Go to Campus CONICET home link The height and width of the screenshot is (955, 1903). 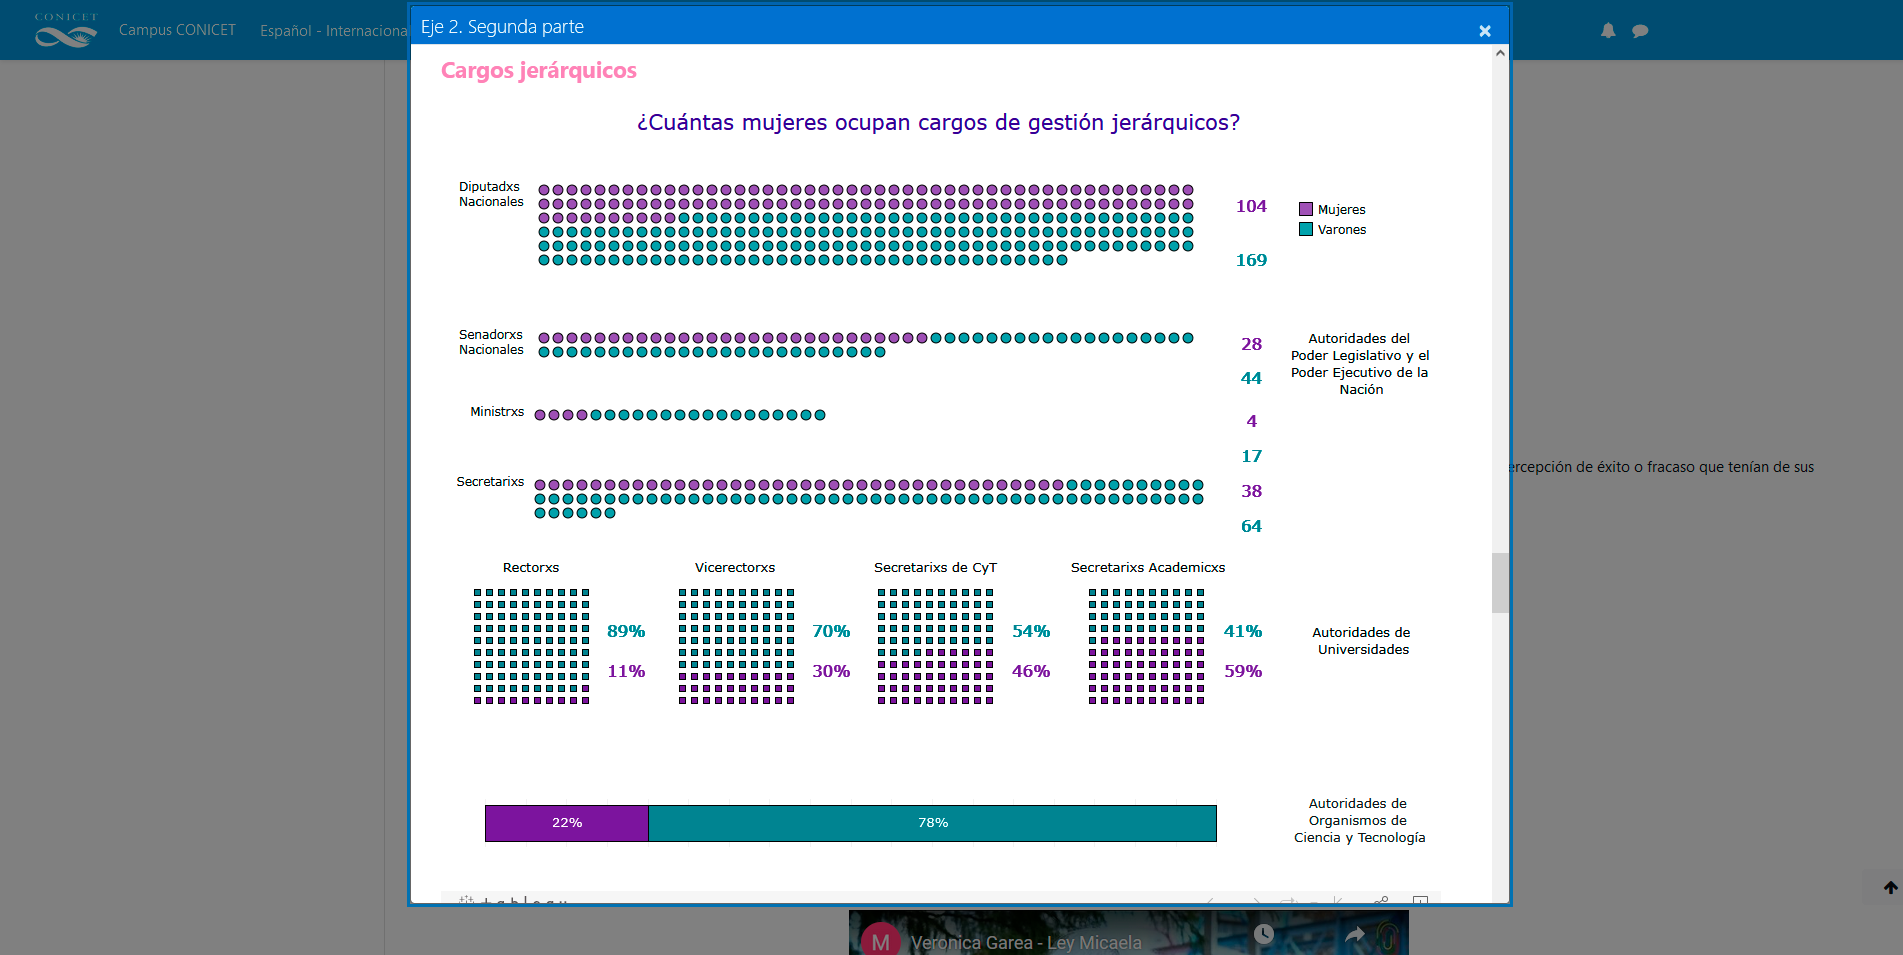[177, 30]
